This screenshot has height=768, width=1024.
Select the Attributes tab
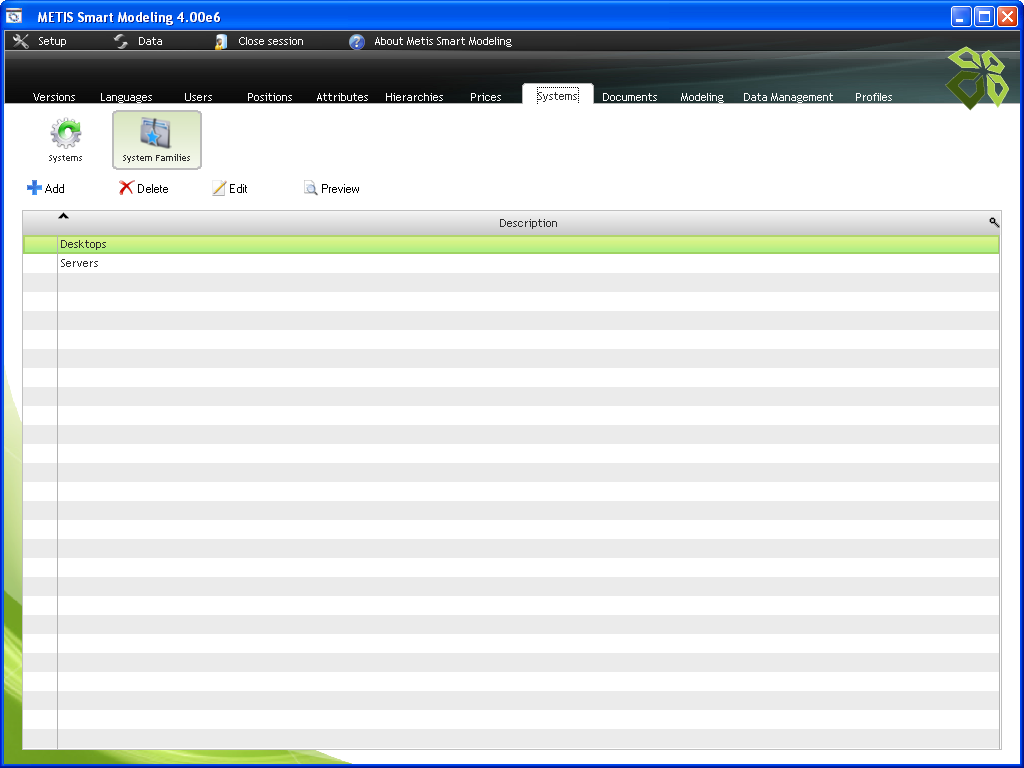[342, 97]
